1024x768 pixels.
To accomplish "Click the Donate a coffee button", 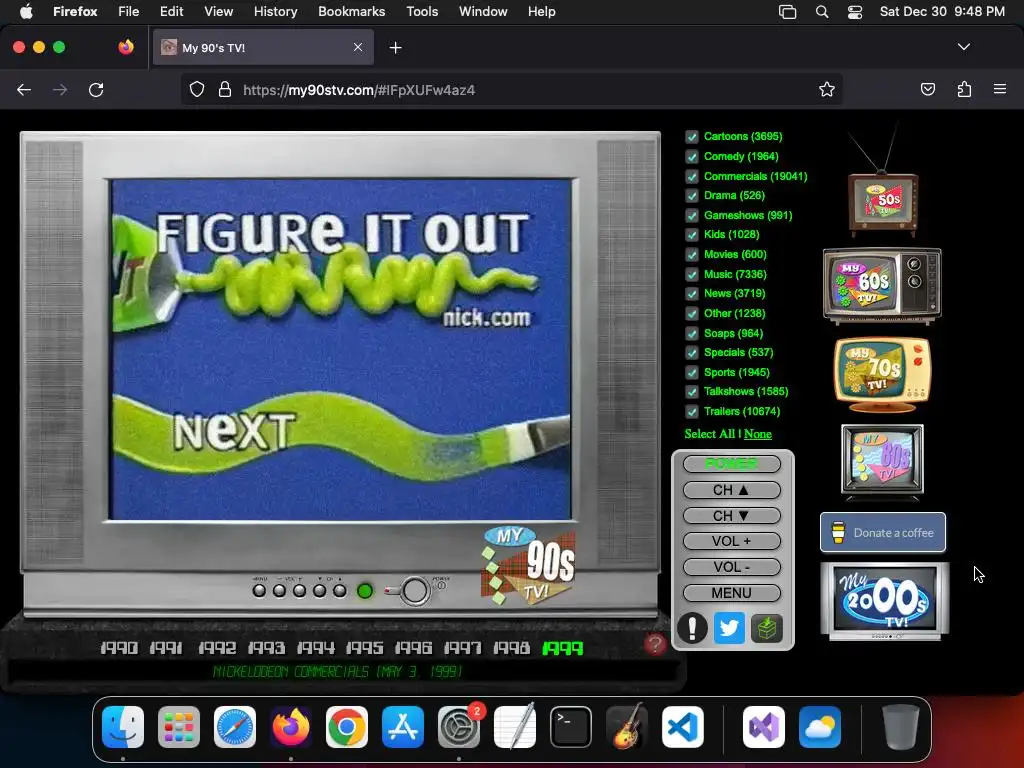I will [x=883, y=532].
